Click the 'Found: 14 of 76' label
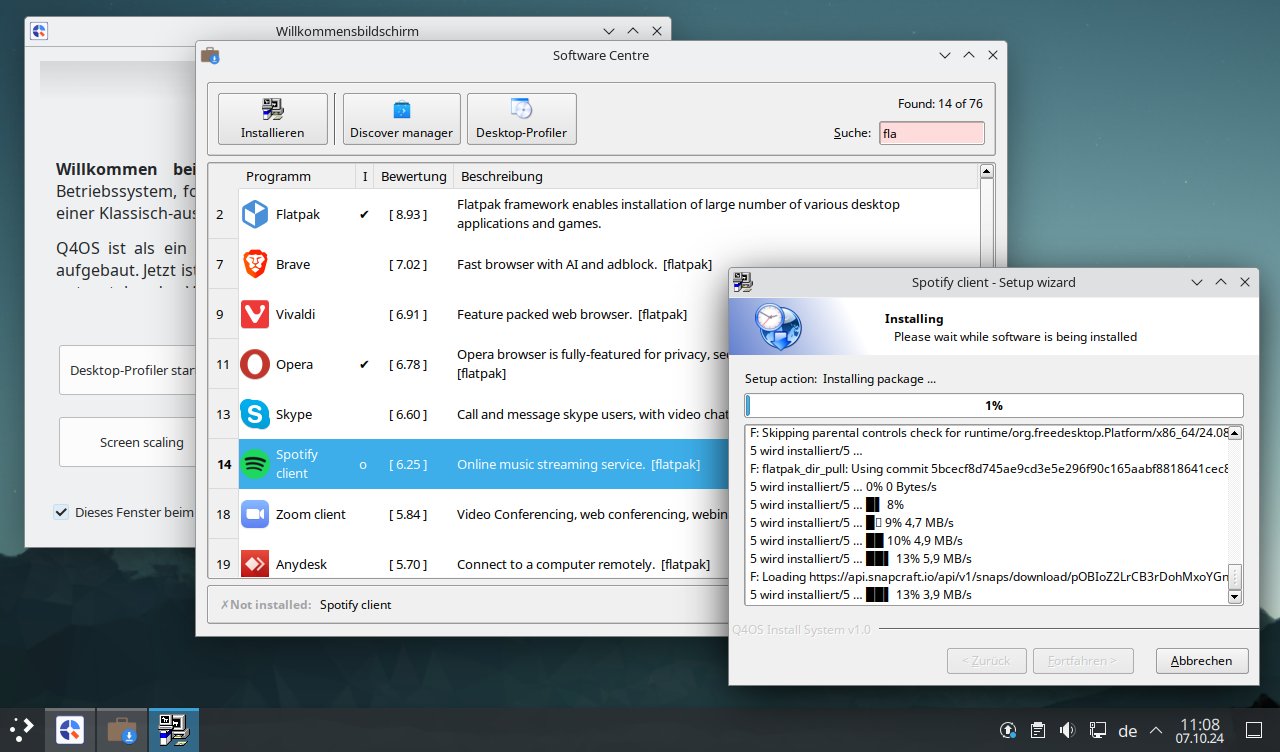The image size is (1280, 752). click(940, 103)
